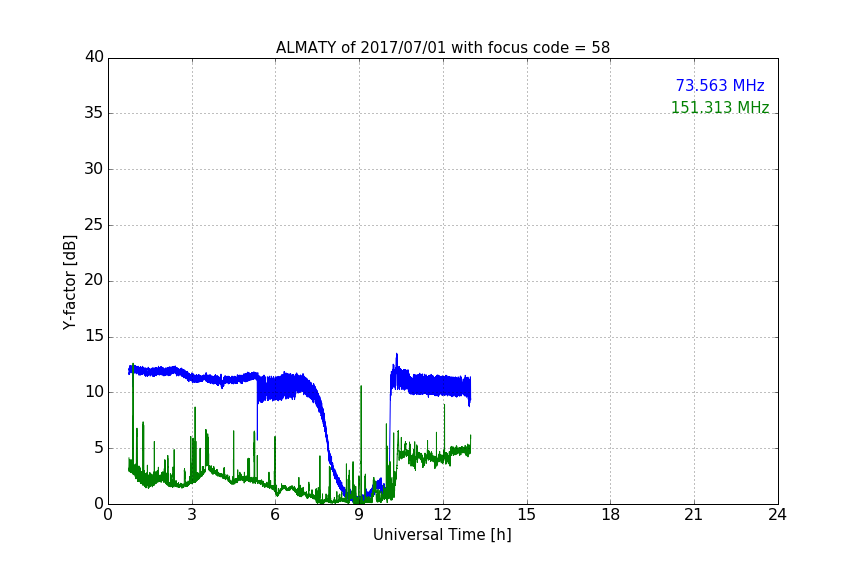This screenshot has height=576, width=864.
Task: Click x-axis tick label 9
Action: click(359, 515)
